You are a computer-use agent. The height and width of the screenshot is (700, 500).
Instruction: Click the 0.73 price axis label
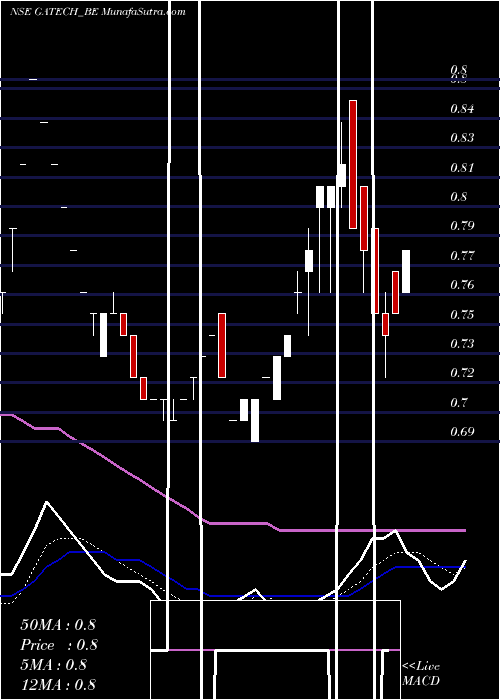point(462,344)
